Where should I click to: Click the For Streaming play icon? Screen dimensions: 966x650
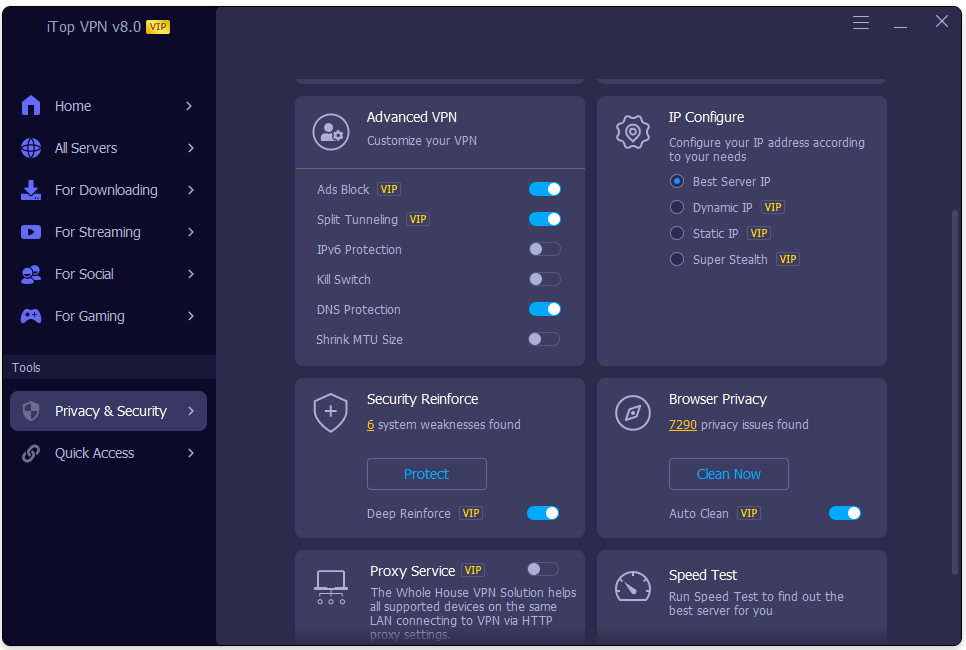[31, 232]
